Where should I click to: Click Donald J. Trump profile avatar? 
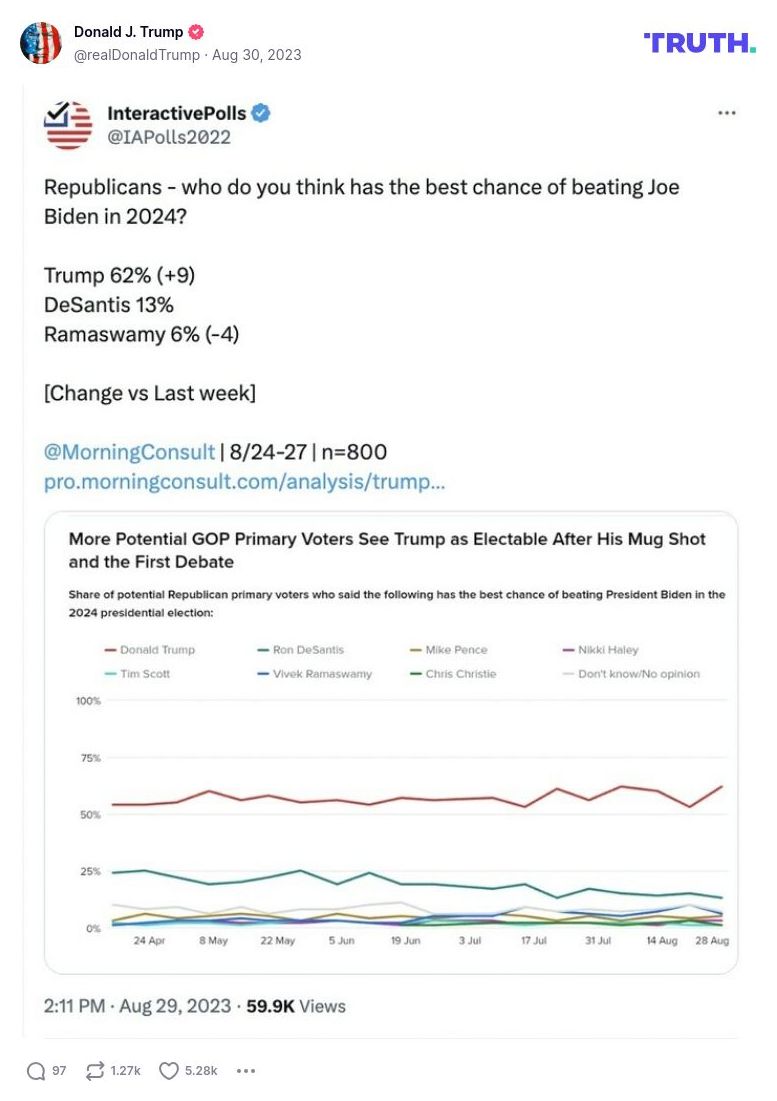coord(41,43)
